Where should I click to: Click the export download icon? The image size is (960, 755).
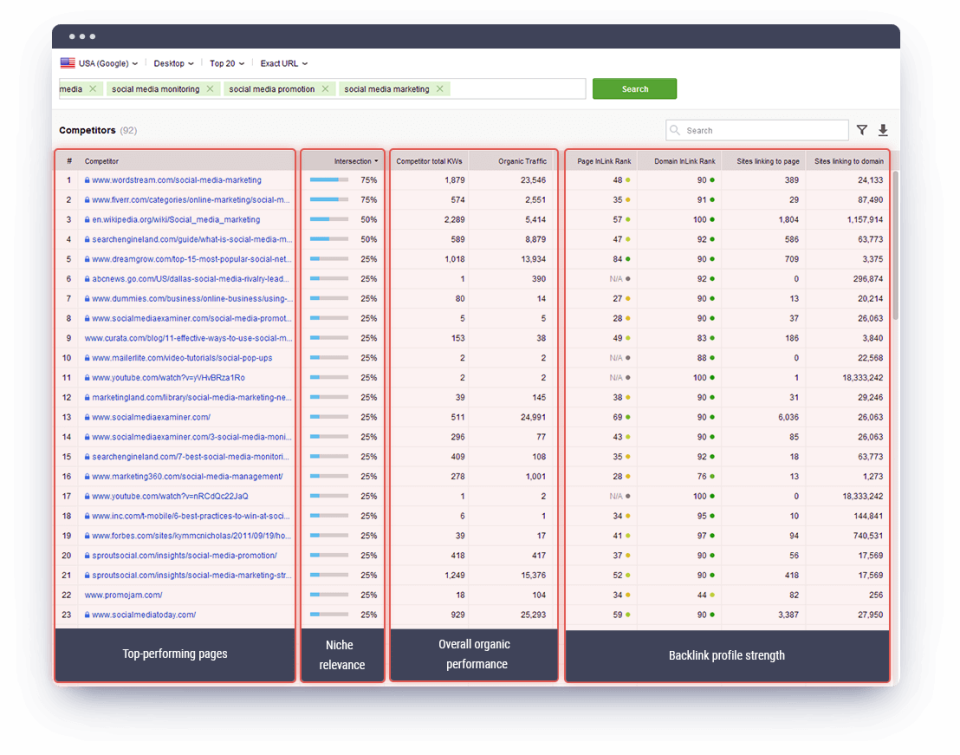882,130
